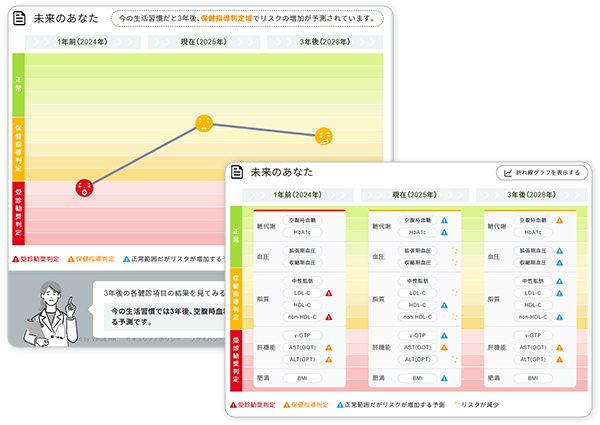Image resolution: width=600 pixels, height=425 pixels.
Task: Click the sad face marker at 2028
Action: [324, 135]
